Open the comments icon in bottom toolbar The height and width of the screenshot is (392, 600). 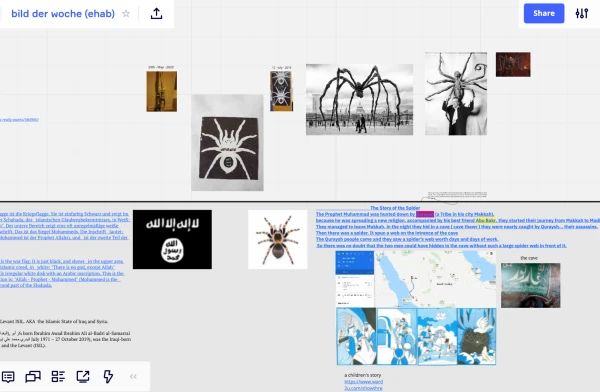(8, 377)
